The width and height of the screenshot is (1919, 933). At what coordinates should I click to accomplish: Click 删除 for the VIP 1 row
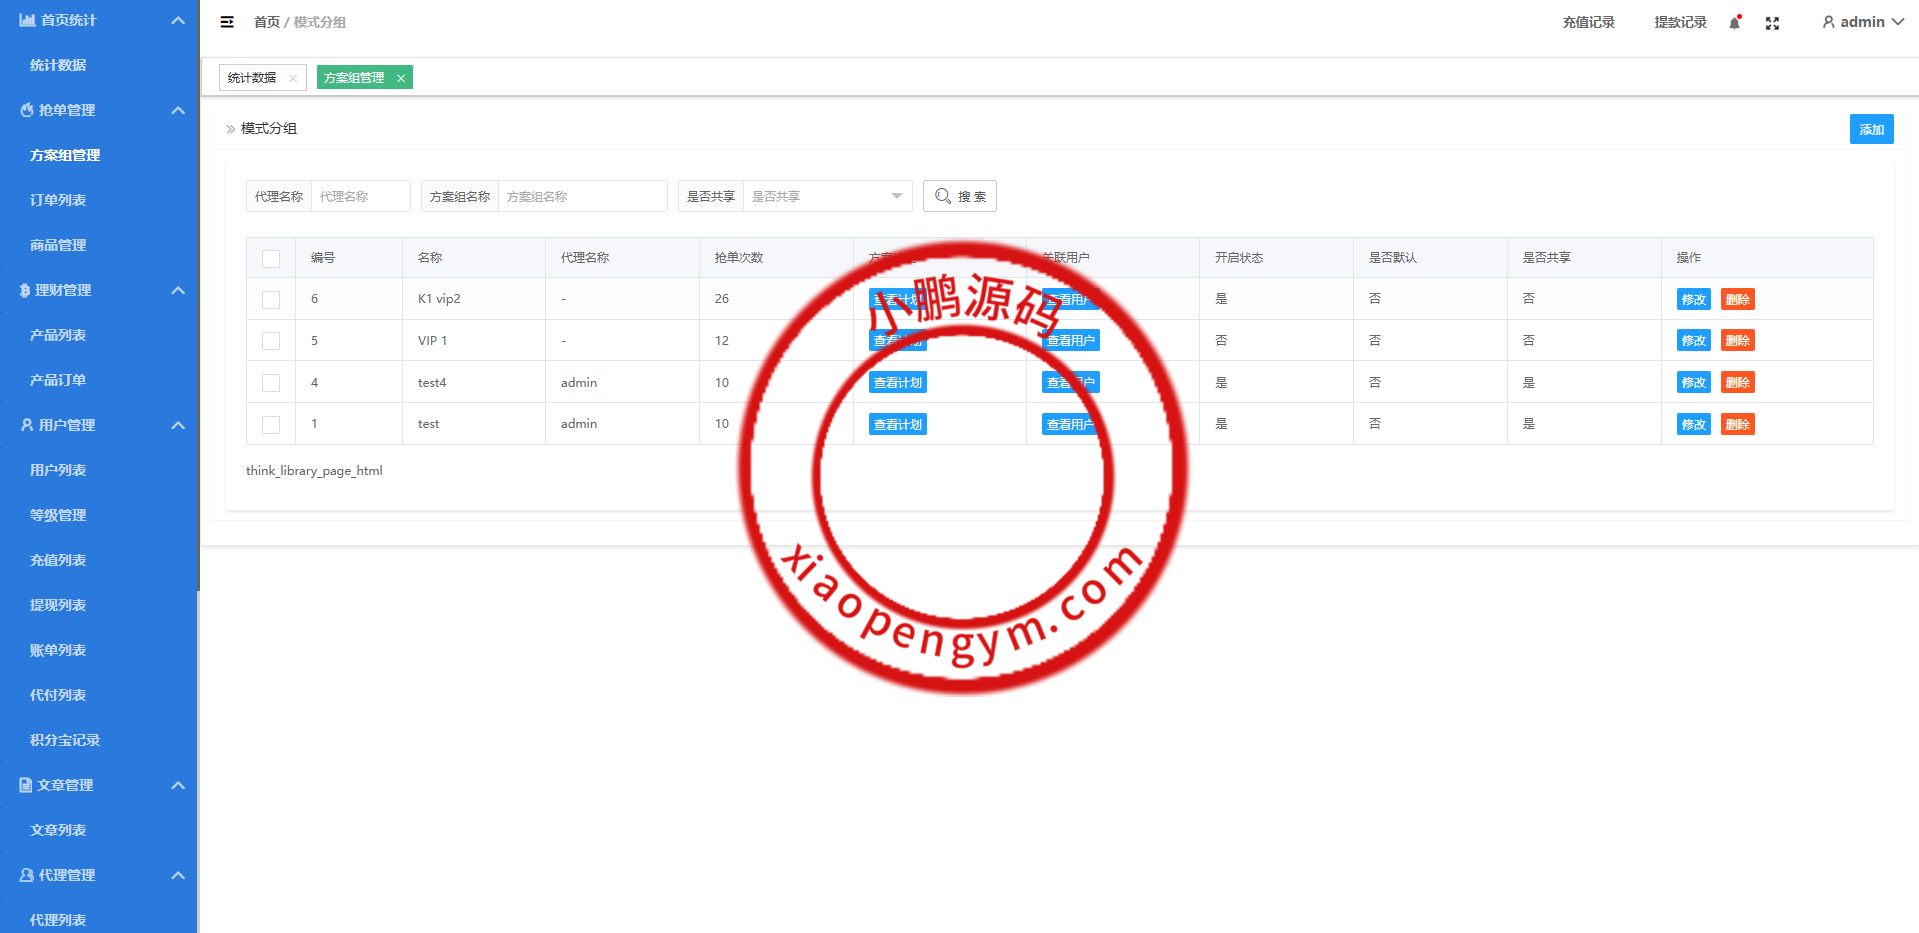point(1737,341)
